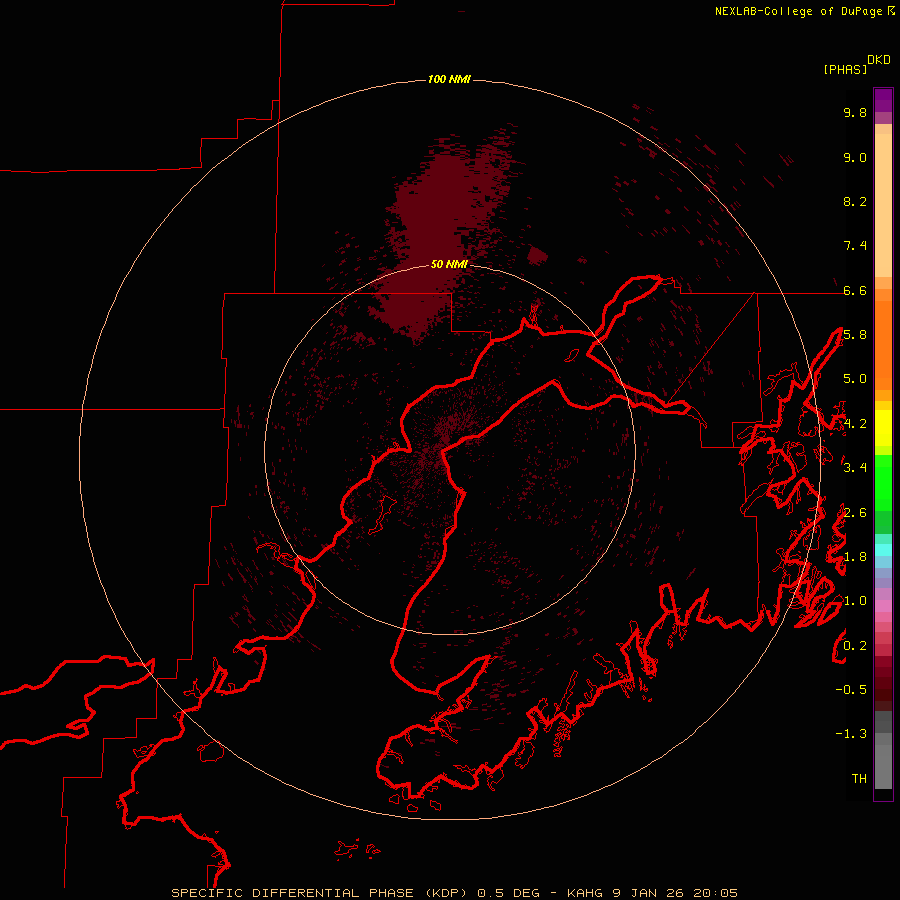Click the -1.3 legend value
Screen dimensions: 900x900
coord(851,734)
